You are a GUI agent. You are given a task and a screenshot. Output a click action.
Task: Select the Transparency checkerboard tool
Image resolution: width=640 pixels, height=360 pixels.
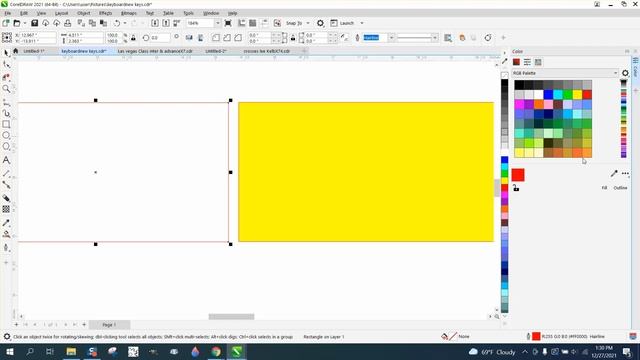click(6, 209)
